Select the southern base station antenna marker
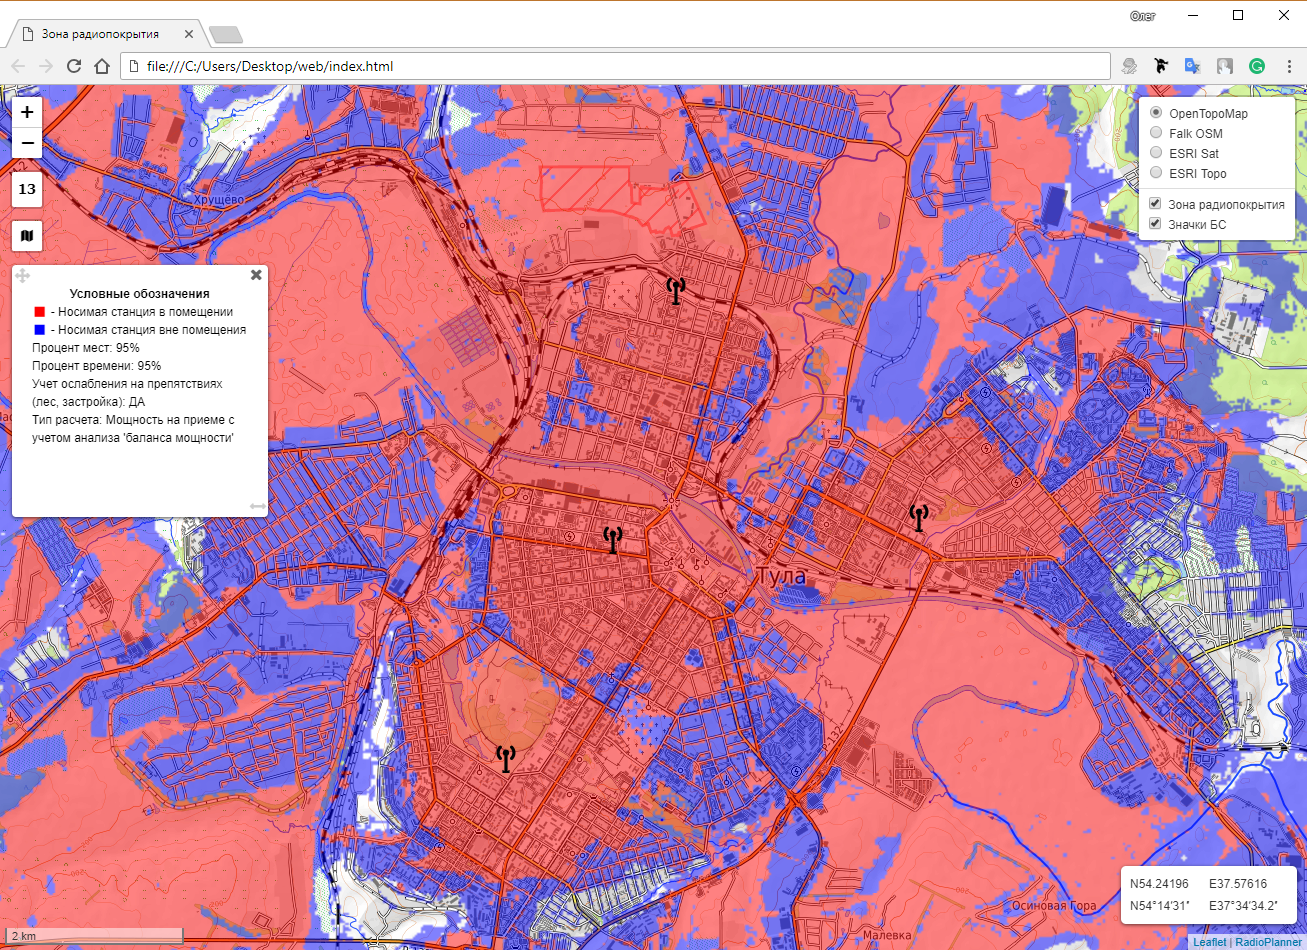This screenshot has width=1307, height=950. tap(506, 759)
